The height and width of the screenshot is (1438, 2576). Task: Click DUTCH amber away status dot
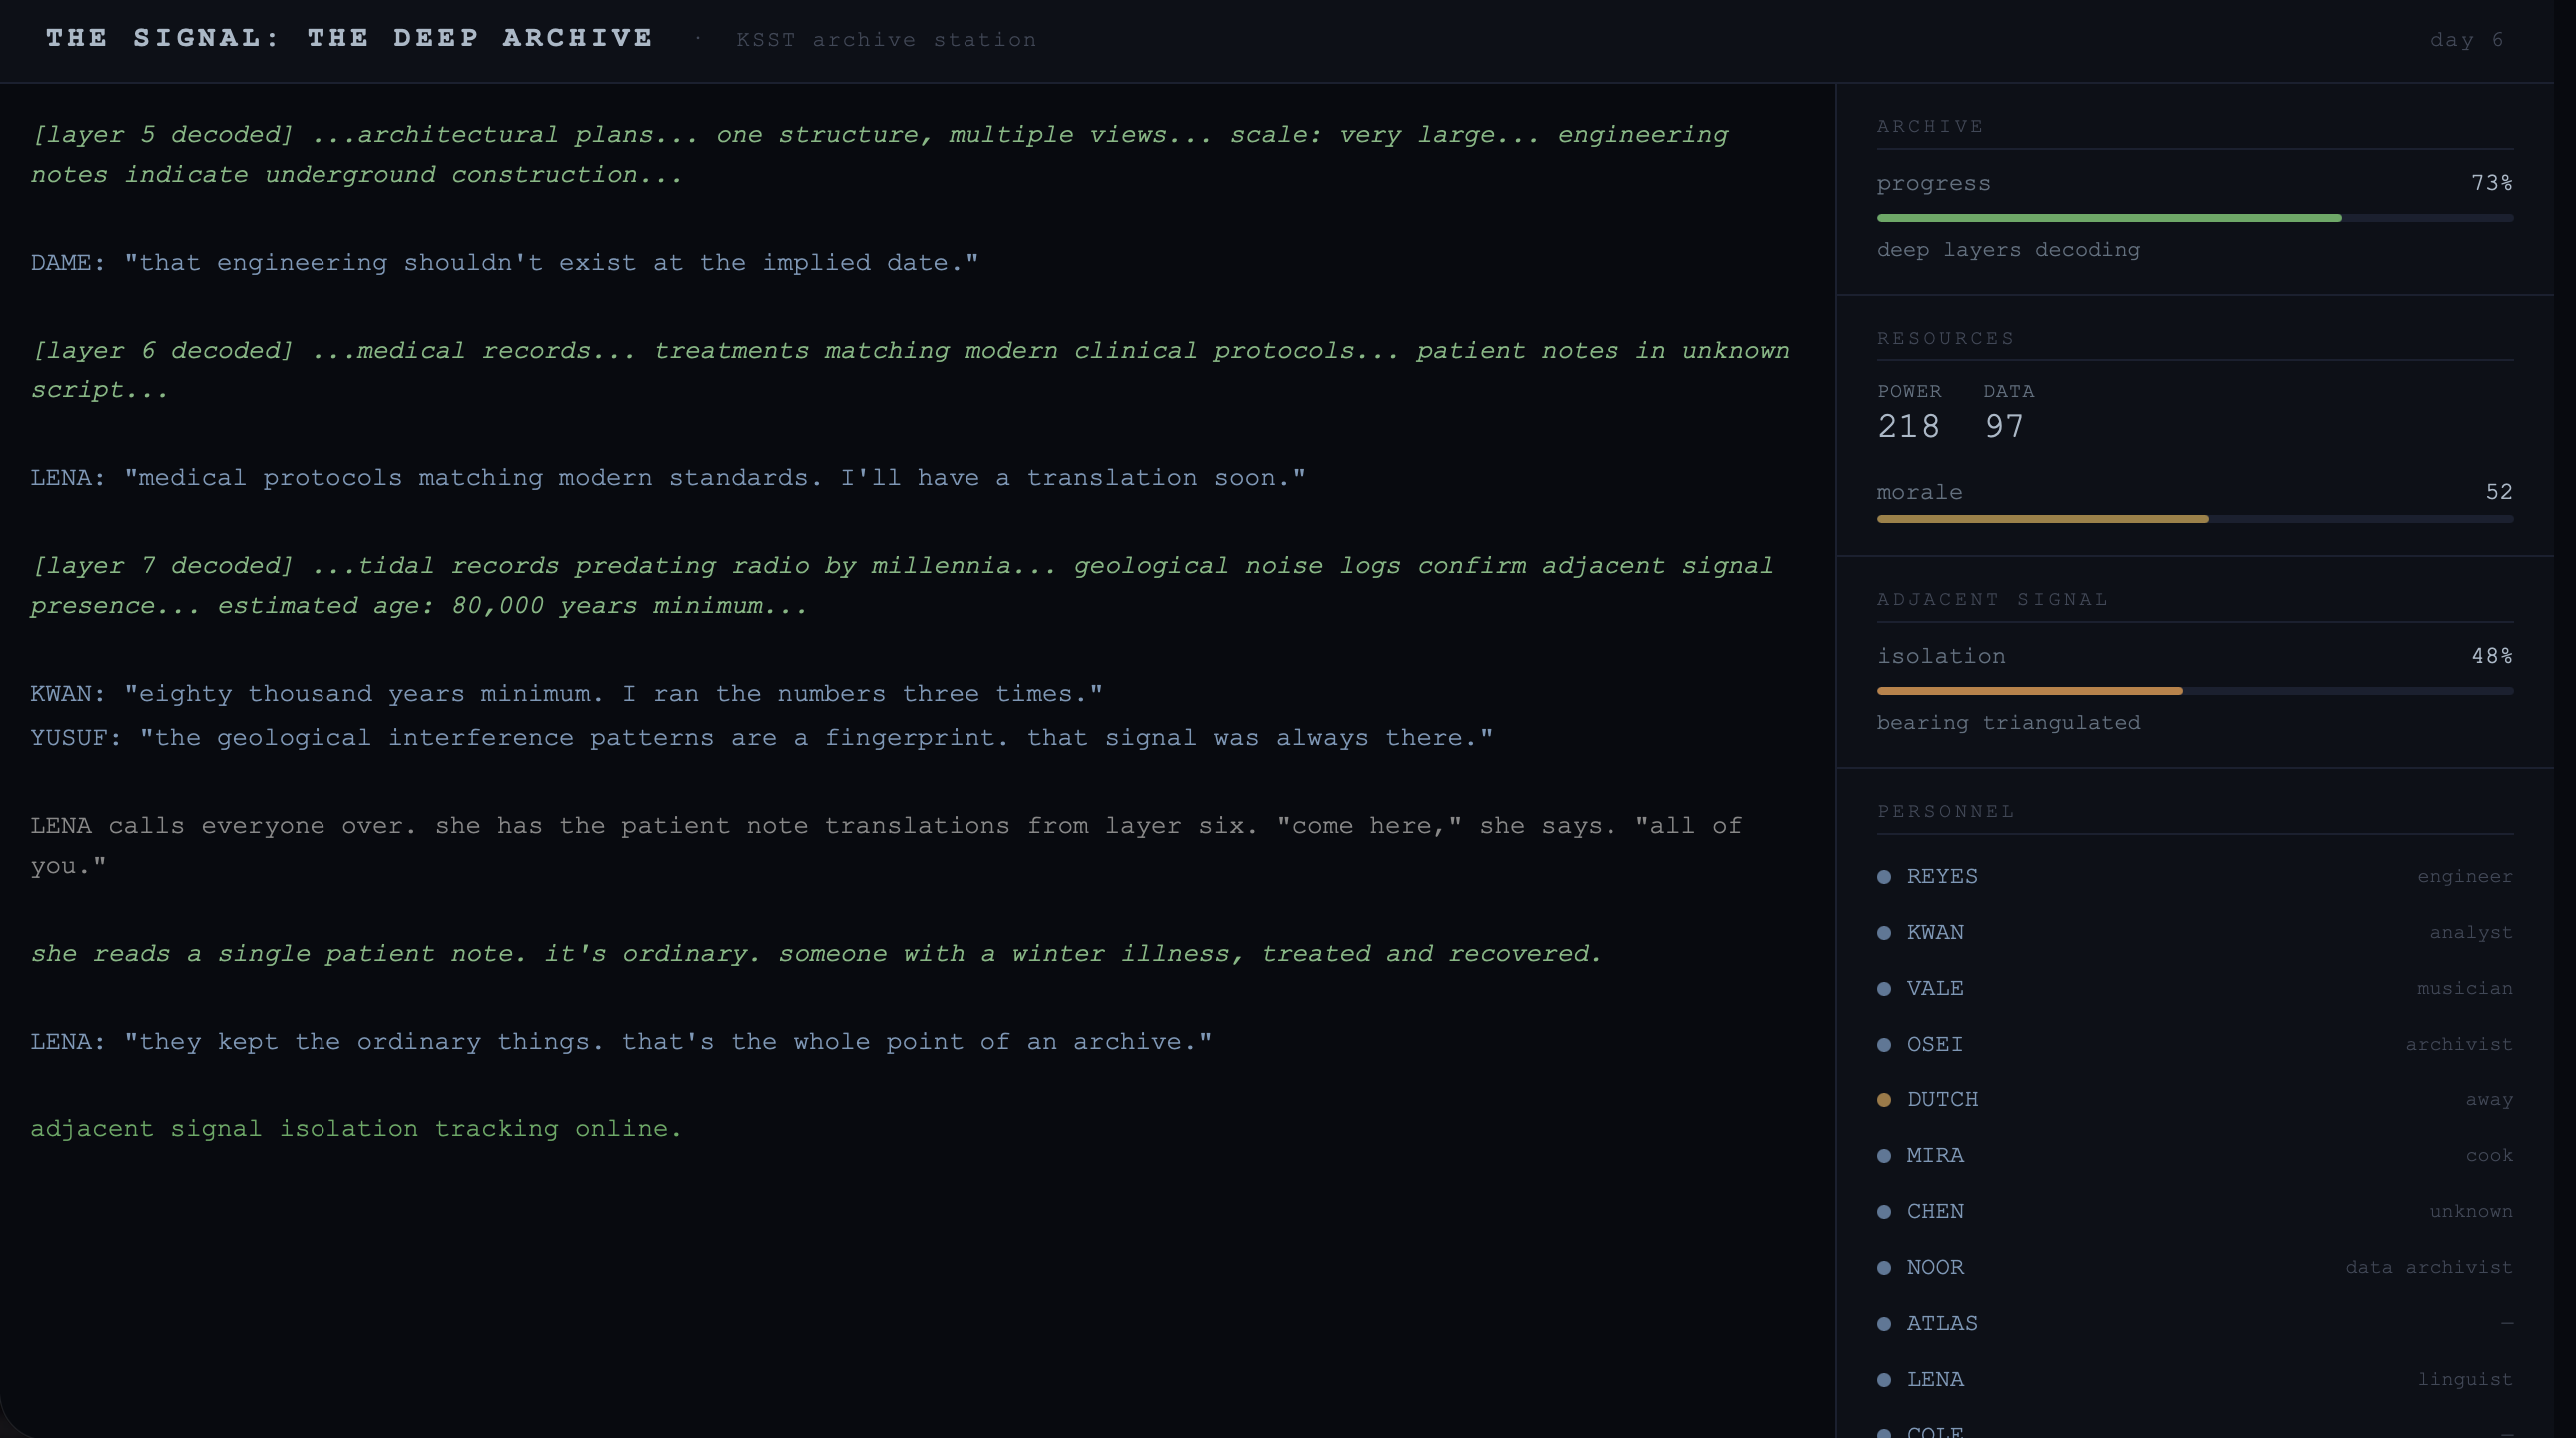point(1884,1100)
